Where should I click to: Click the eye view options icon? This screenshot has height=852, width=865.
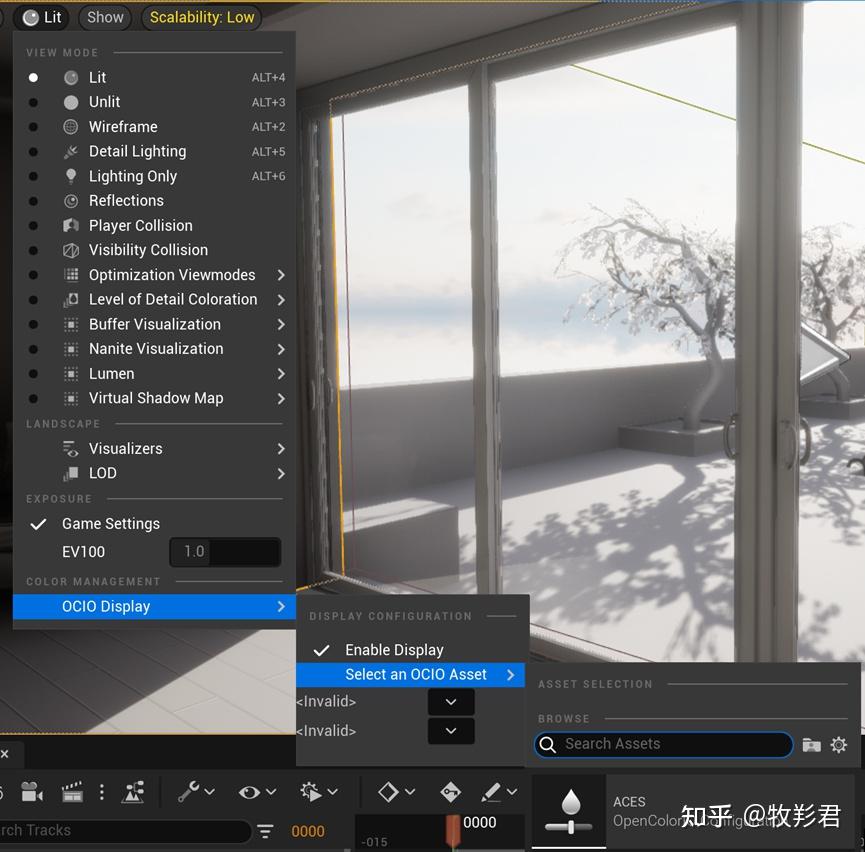pyautogui.click(x=251, y=791)
